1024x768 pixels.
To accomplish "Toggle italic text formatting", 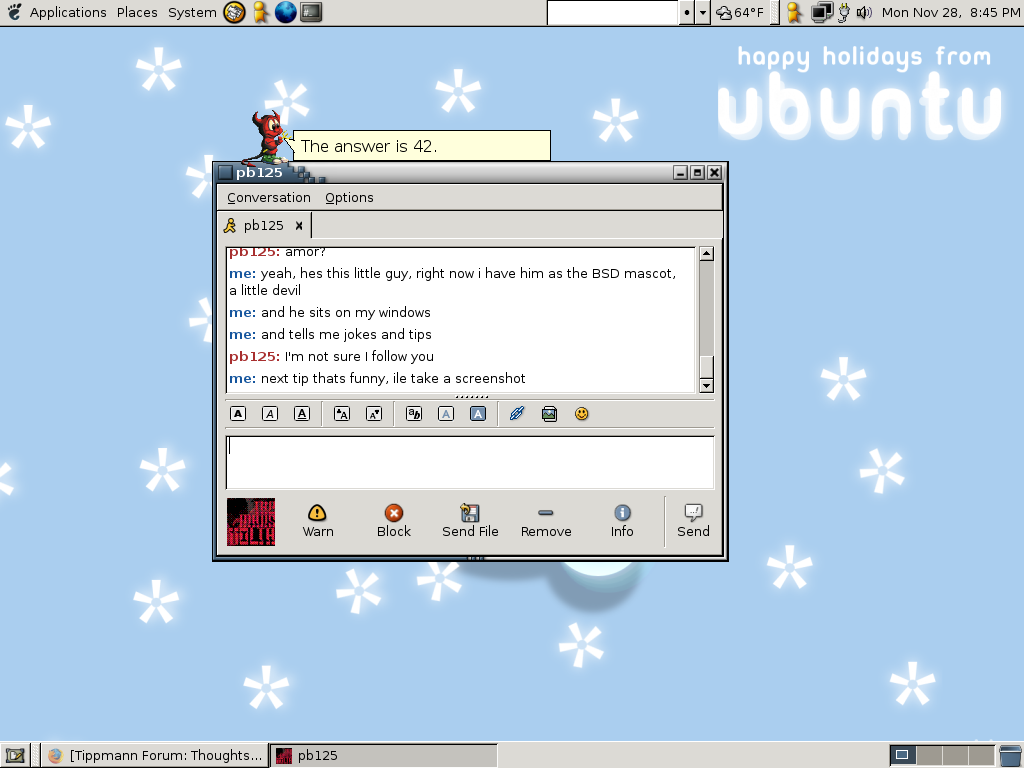I will point(270,414).
